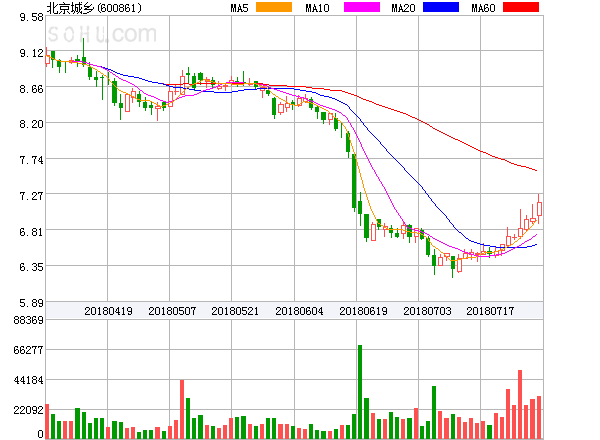Click the MA10 legend label
The width and height of the screenshot is (600, 440).
click(317, 8)
